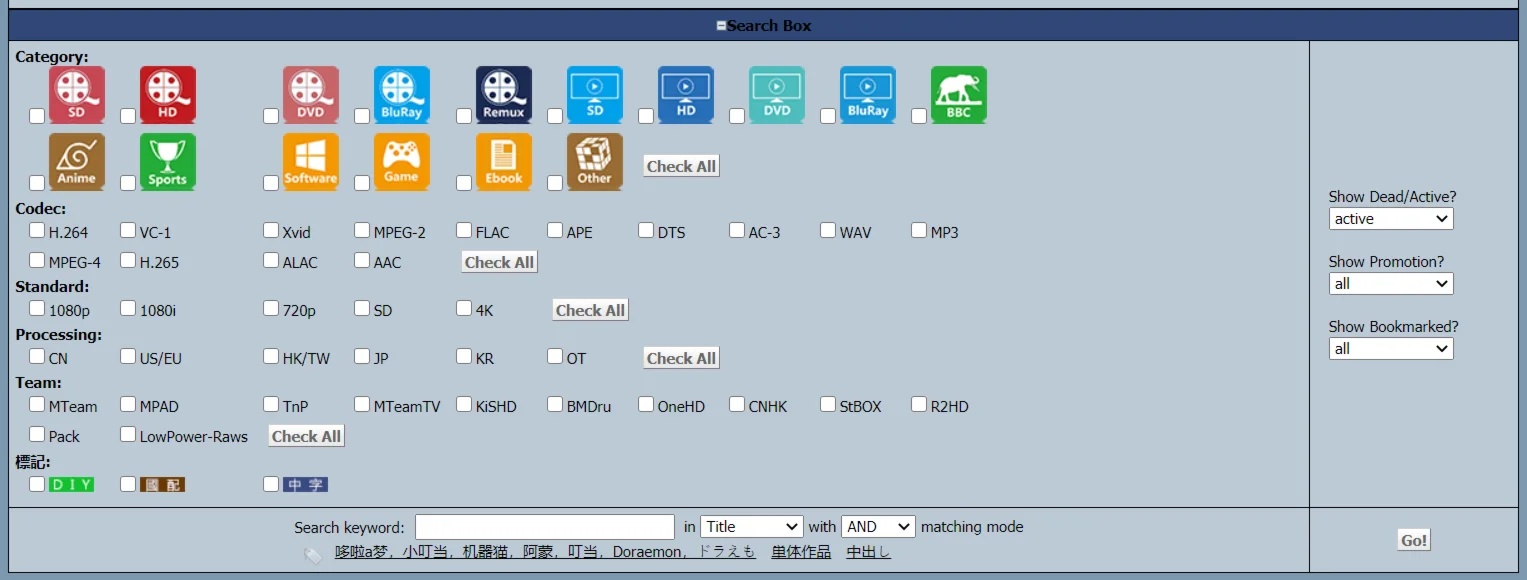1527x580 pixels.
Task: Tick the Pack team checkbox
Action: (x=37, y=435)
